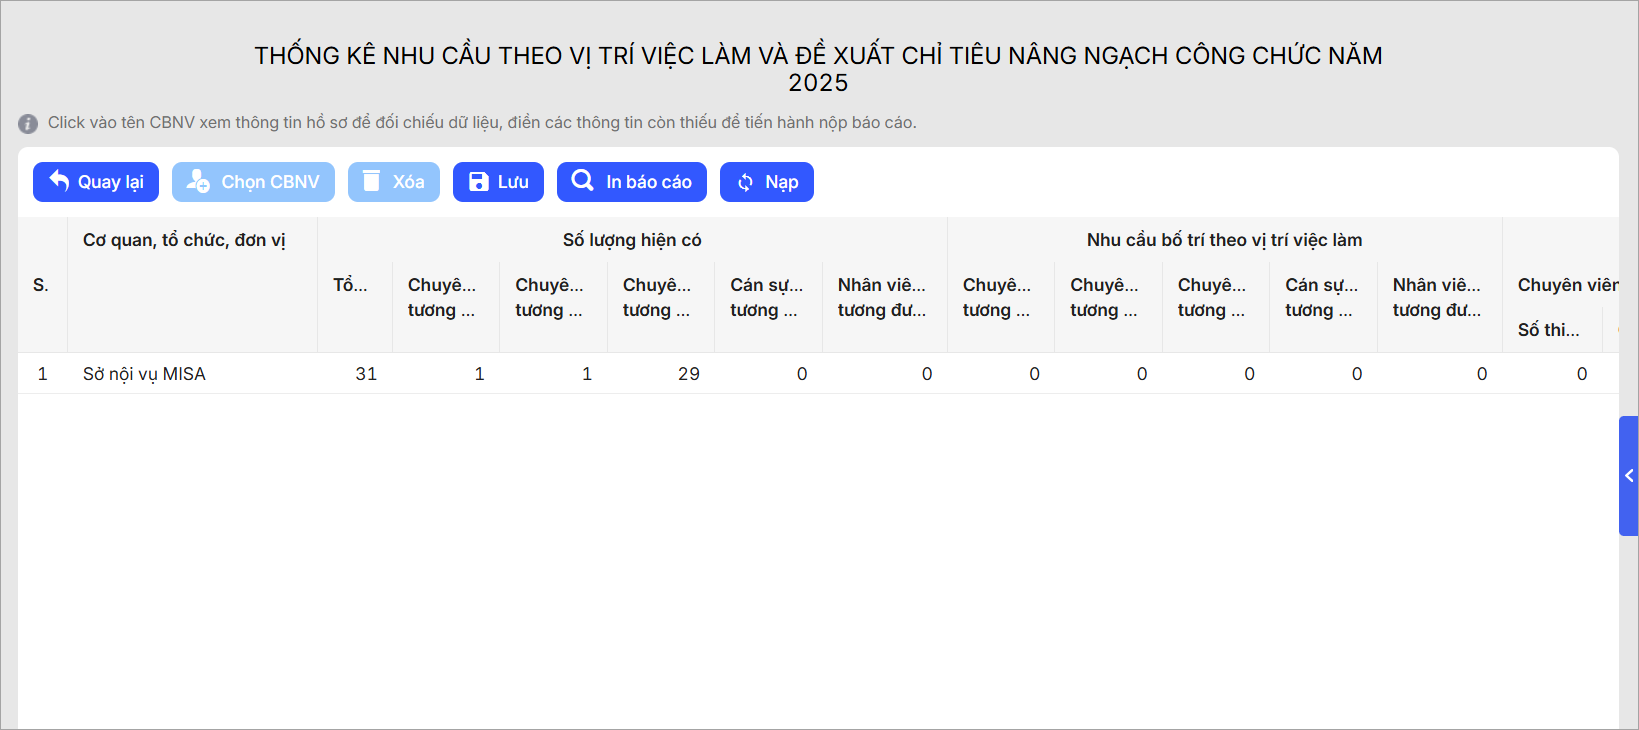
Task: Open the Chọn CBNV staff picker
Action: pos(253,182)
